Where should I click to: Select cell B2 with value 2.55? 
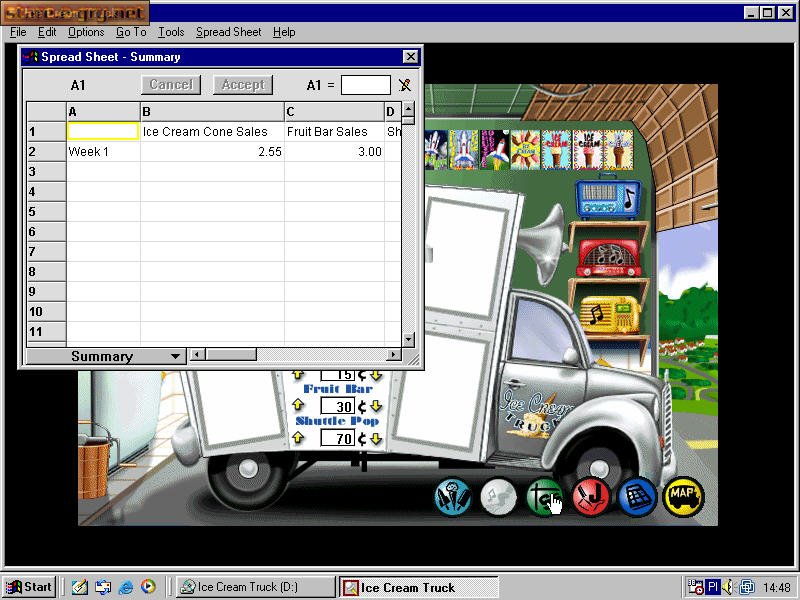pos(212,152)
